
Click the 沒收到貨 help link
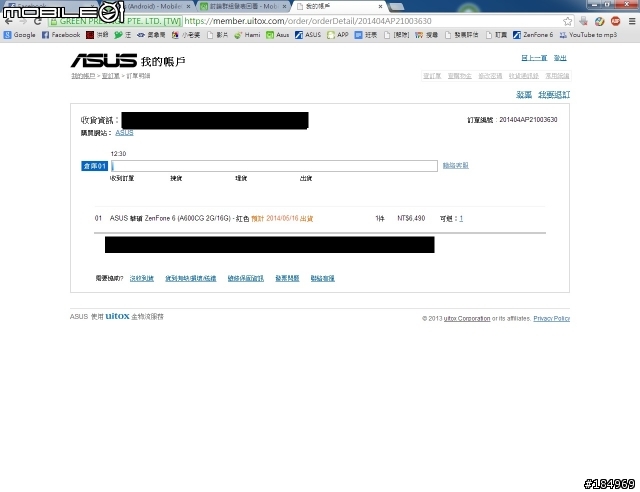coord(142,278)
